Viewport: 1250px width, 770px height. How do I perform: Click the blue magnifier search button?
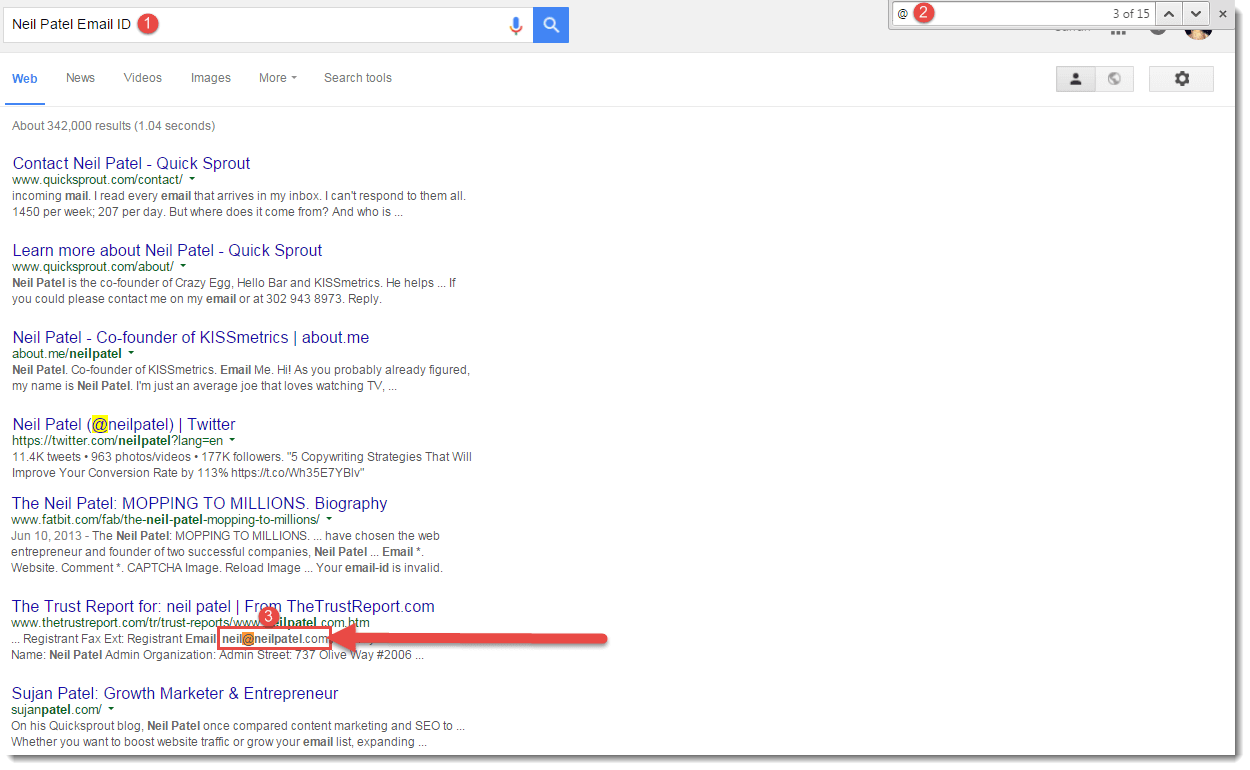click(x=551, y=25)
